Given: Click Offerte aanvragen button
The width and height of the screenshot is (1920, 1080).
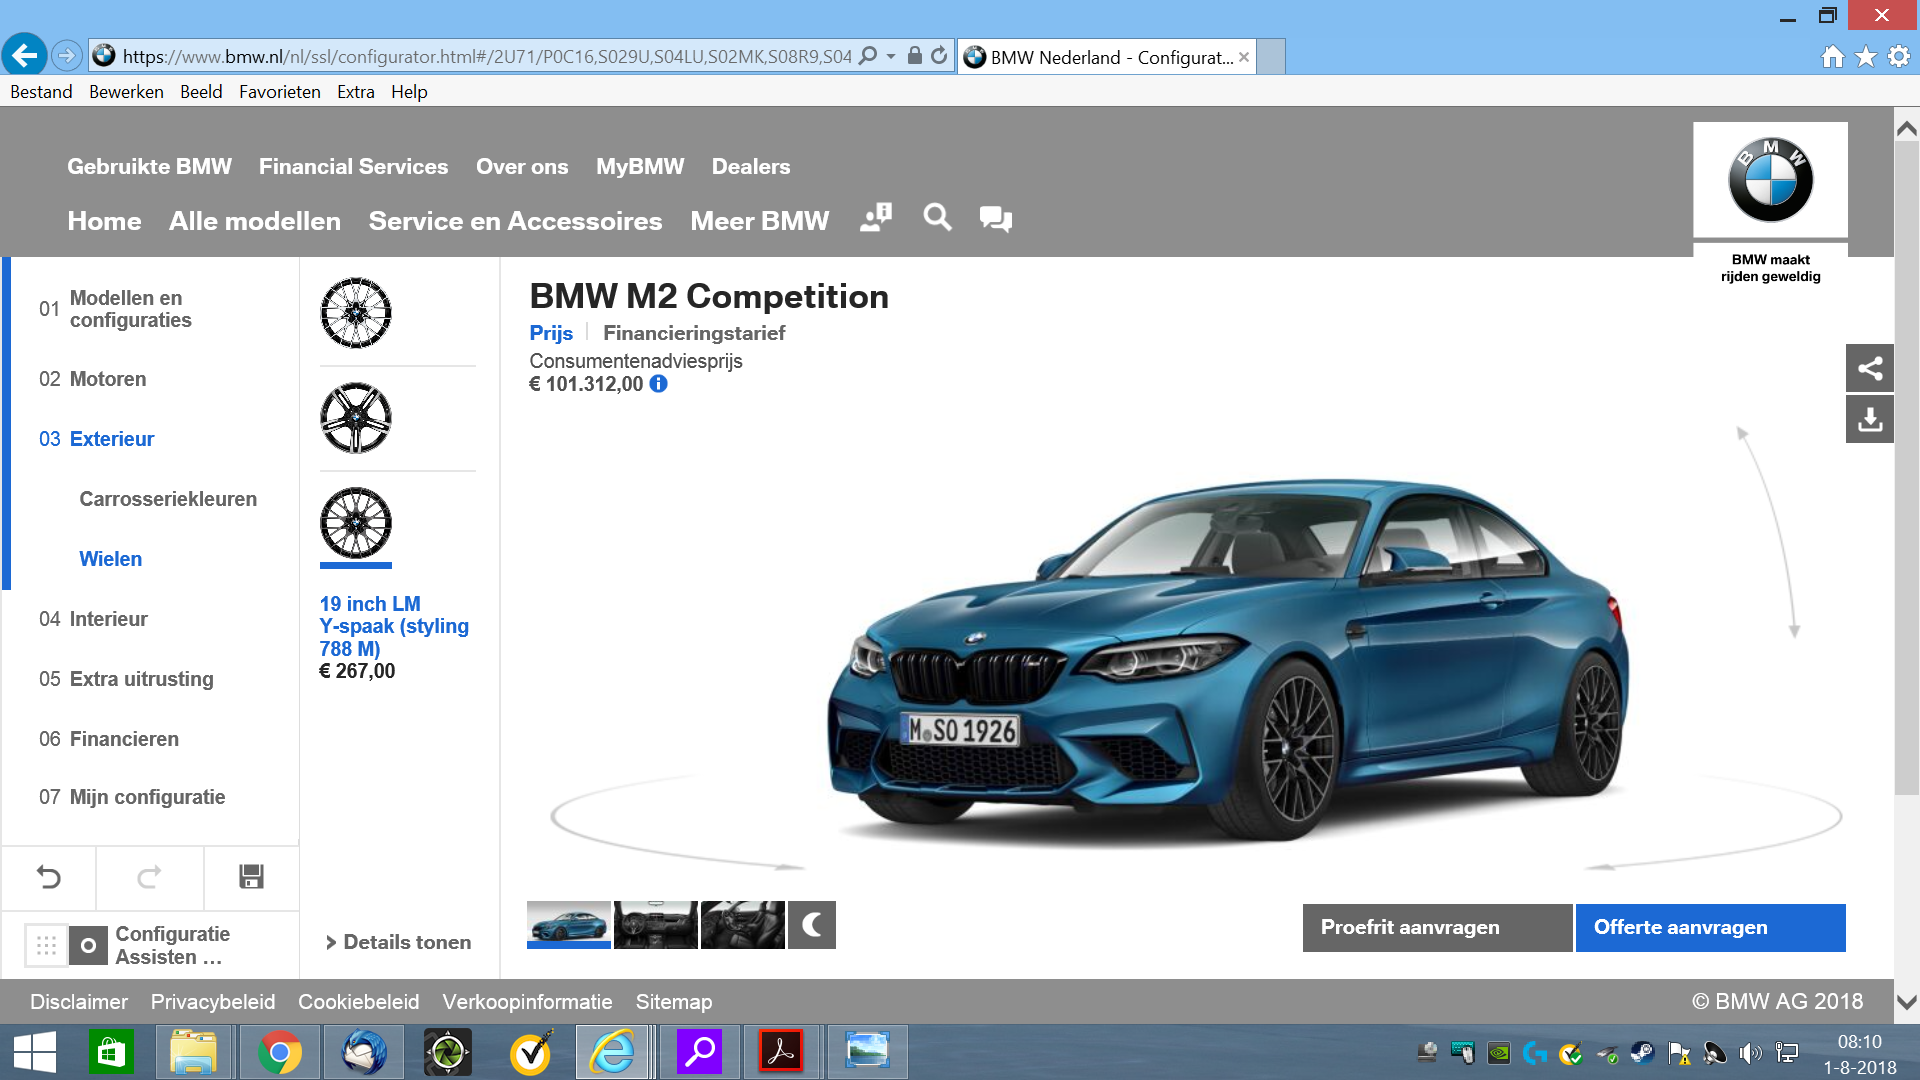Looking at the screenshot, I should click(1710, 928).
